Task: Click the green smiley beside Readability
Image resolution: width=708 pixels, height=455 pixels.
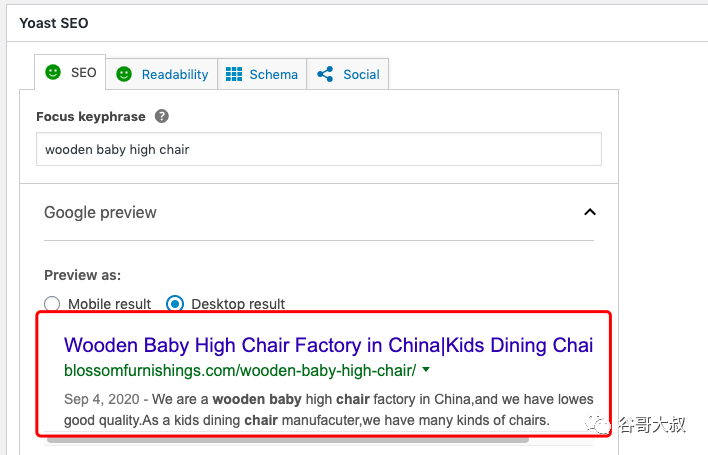Action: [x=124, y=74]
